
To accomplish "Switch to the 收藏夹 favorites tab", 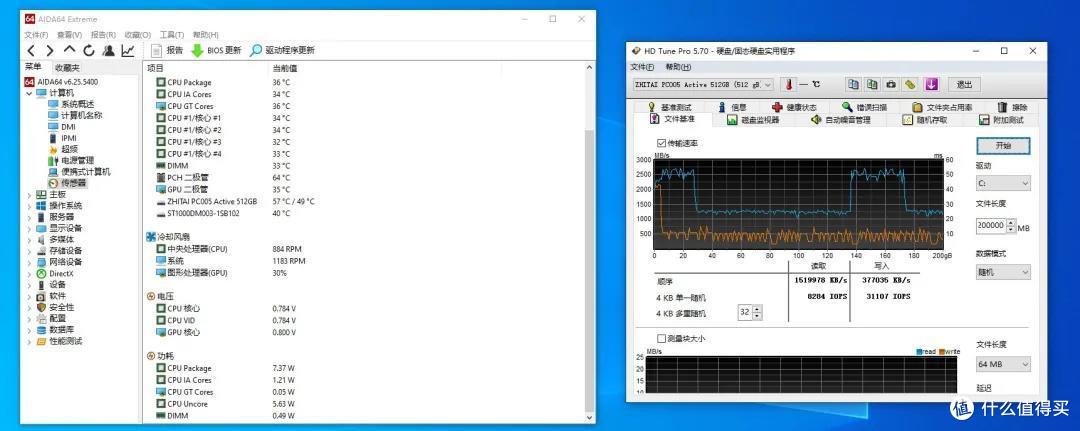I will point(67,67).
